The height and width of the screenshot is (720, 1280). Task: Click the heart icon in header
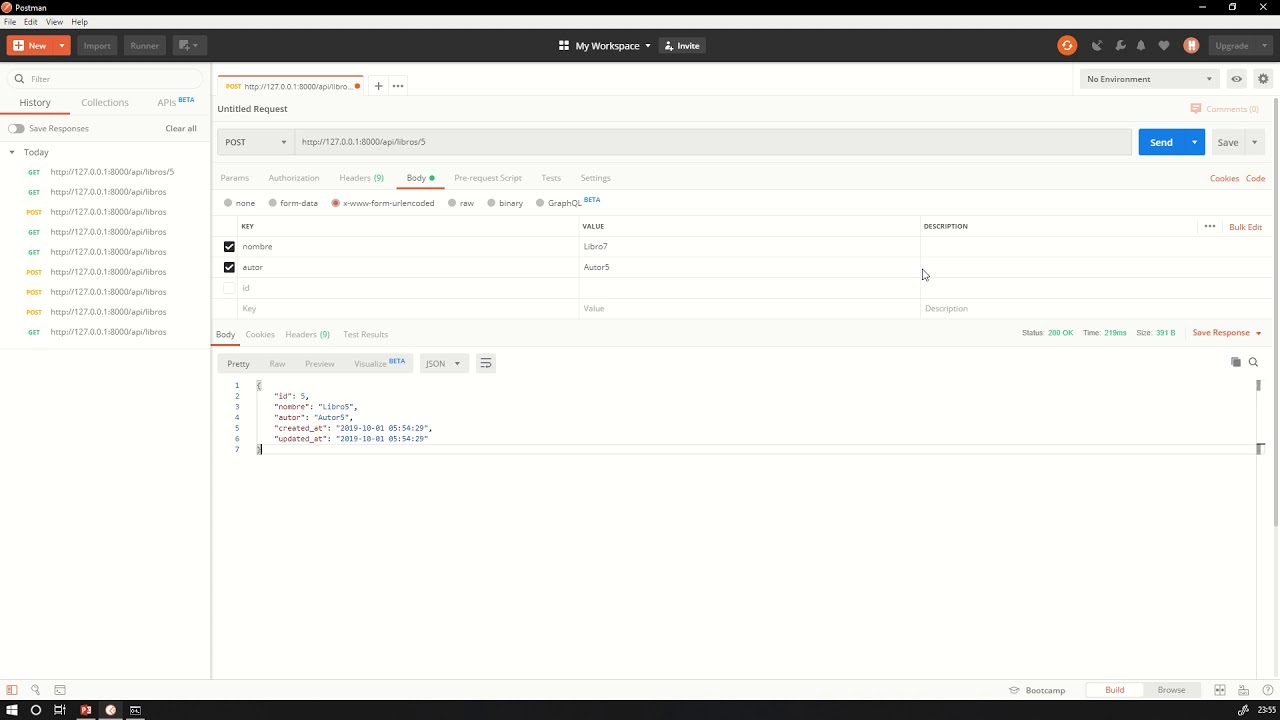point(1163,45)
